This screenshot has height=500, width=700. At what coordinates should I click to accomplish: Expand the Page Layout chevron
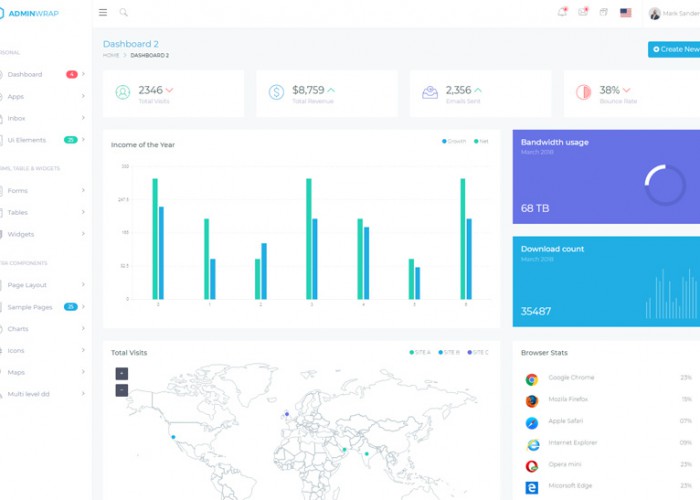(x=83, y=285)
